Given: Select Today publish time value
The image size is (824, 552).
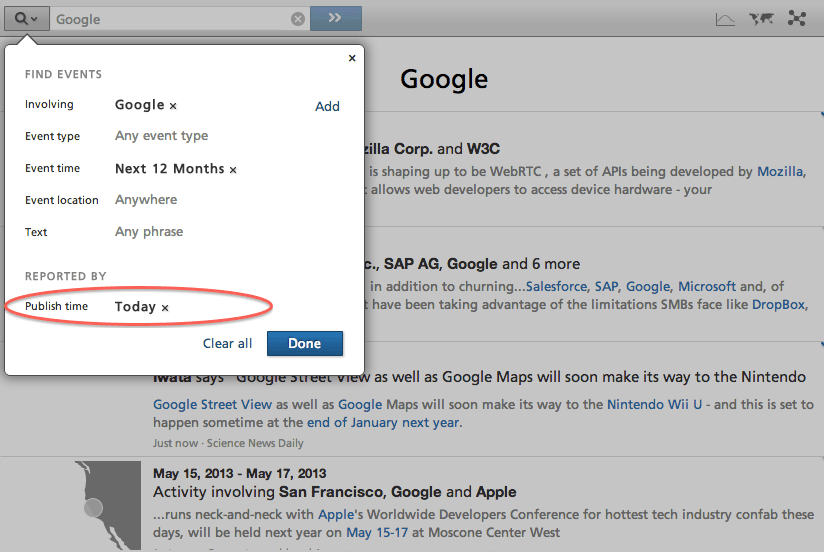Looking at the screenshot, I should tap(135, 306).
